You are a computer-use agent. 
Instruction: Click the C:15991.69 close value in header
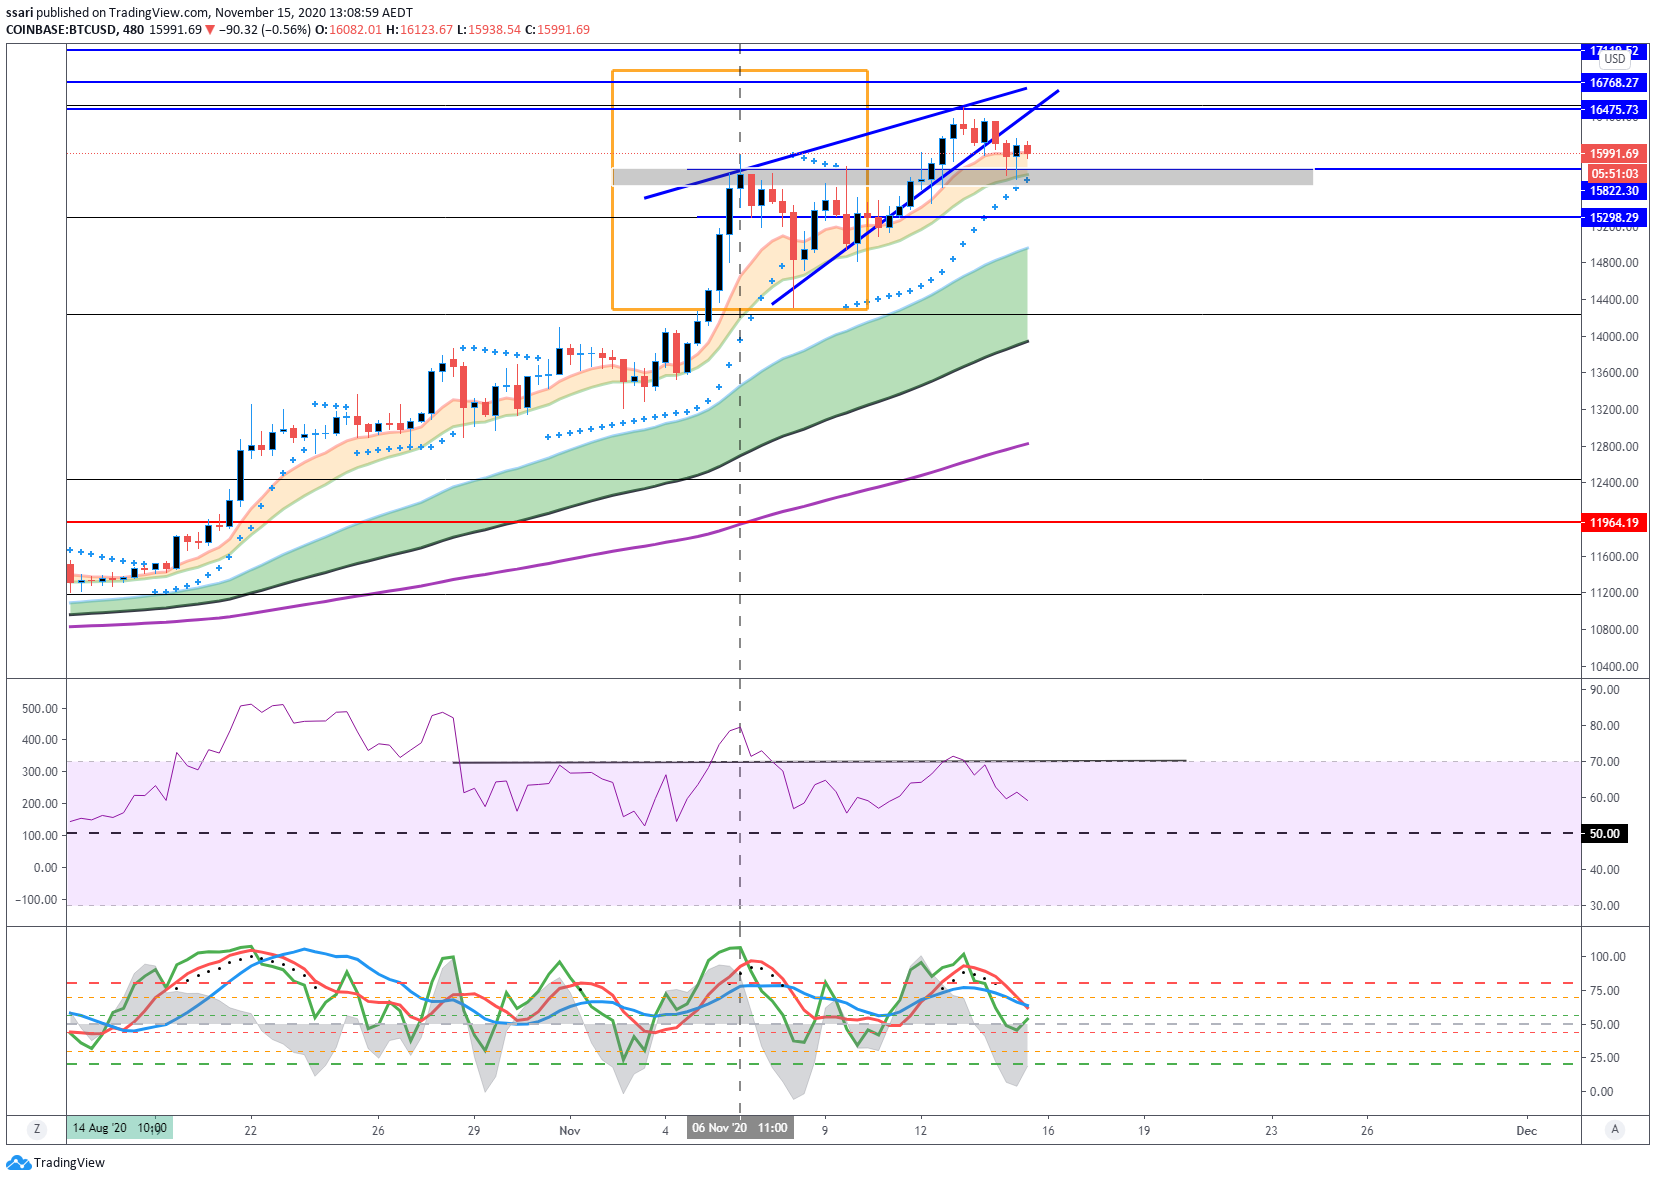point(557,30)
